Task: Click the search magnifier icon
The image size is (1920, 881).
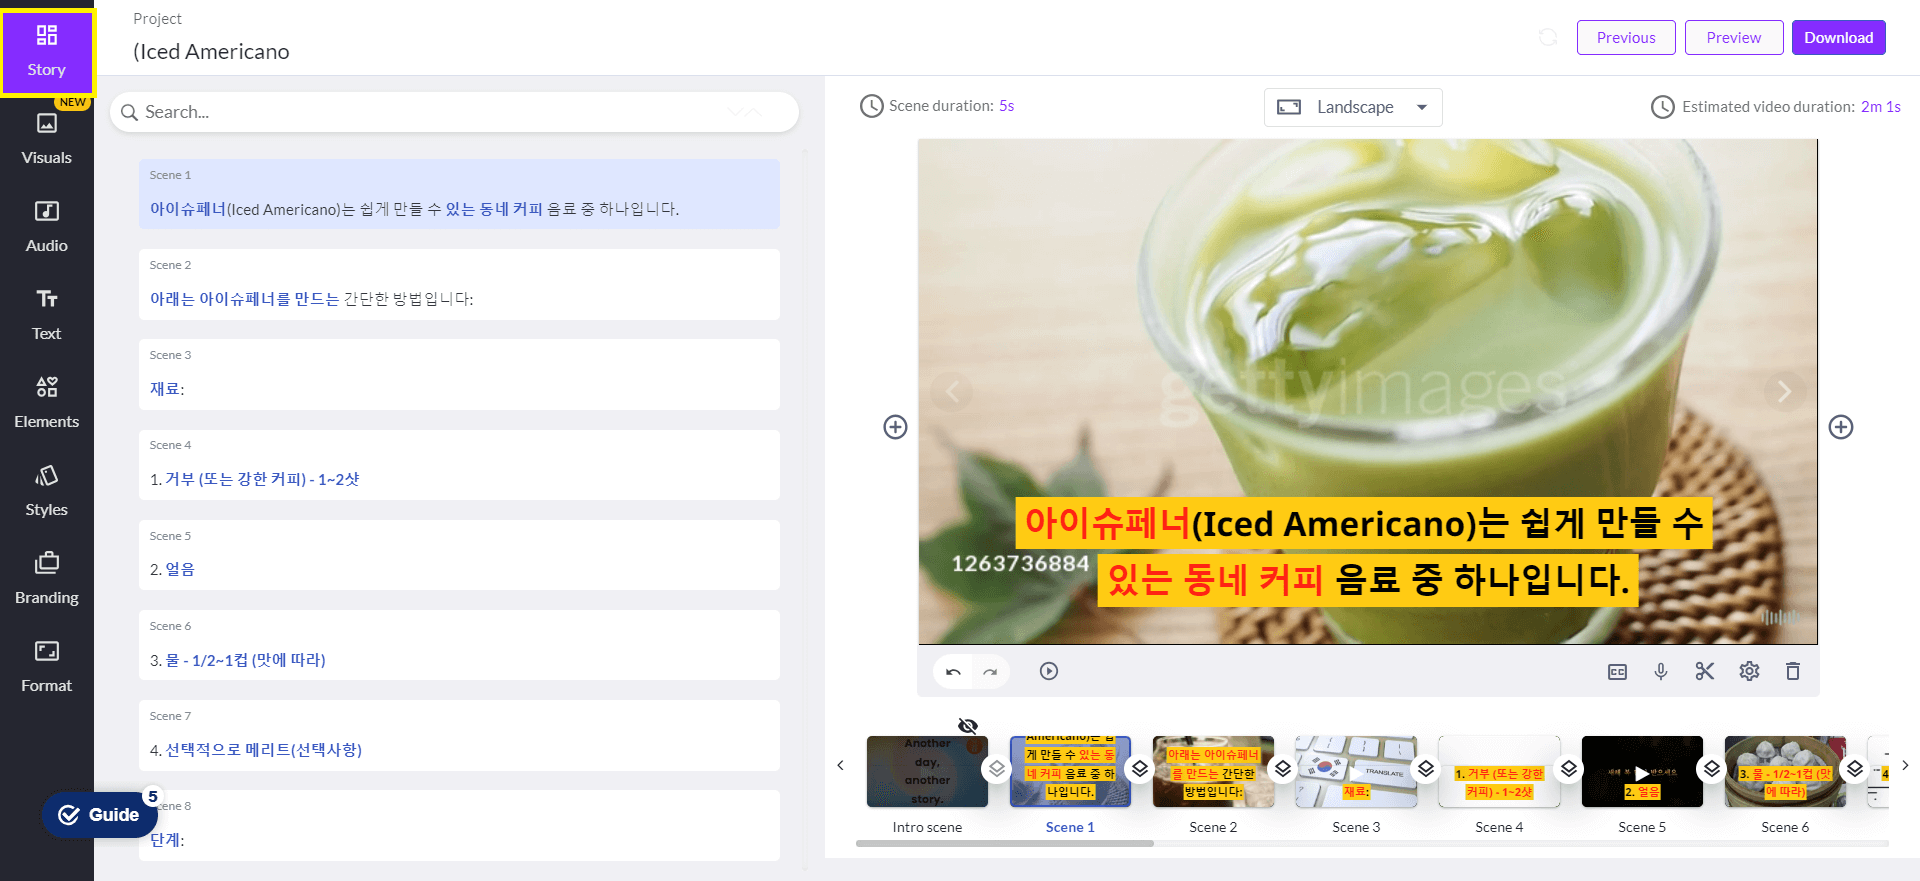Action: pyautogui.click(x=129, y=113)
